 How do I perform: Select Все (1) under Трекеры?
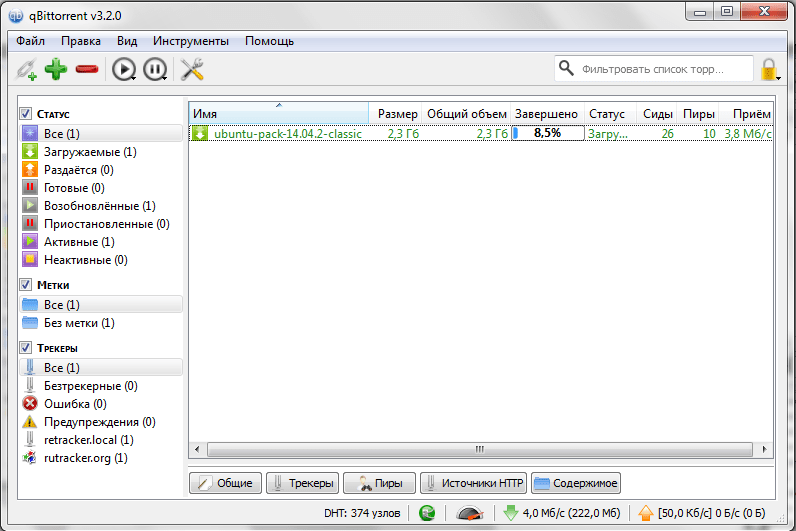[102, 368]
